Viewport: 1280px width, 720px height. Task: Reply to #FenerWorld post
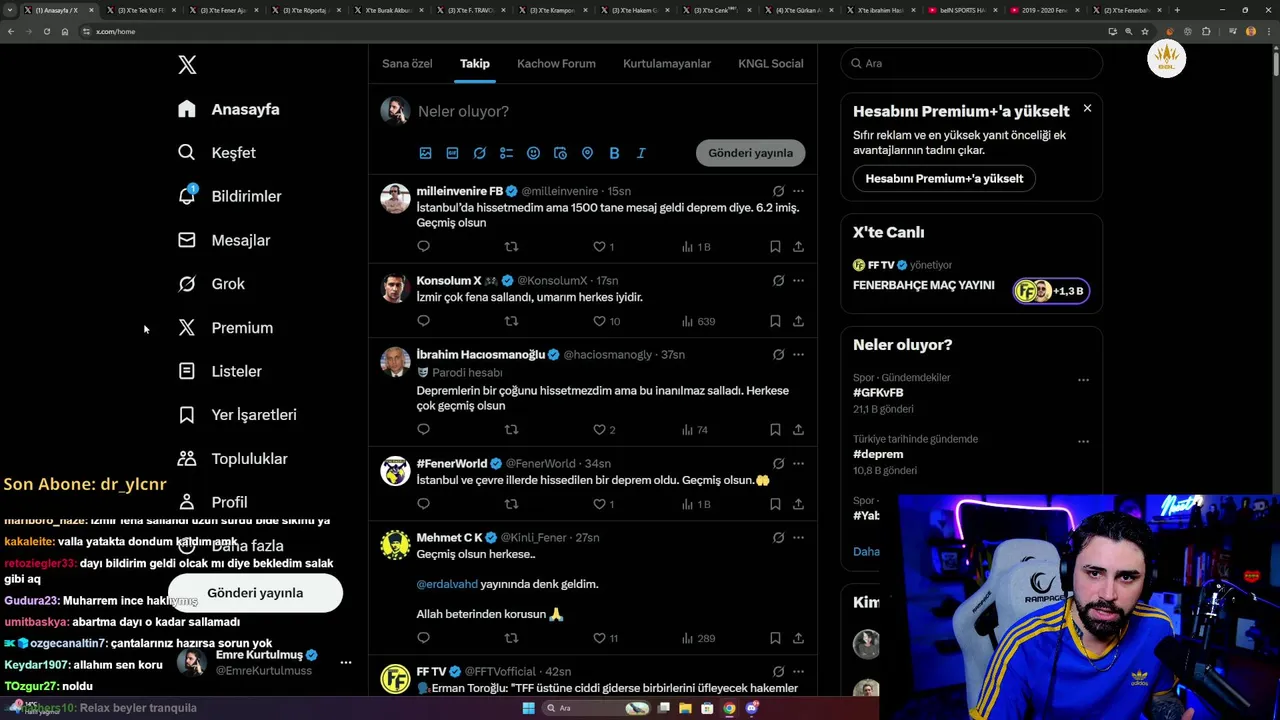click(423, 504)
